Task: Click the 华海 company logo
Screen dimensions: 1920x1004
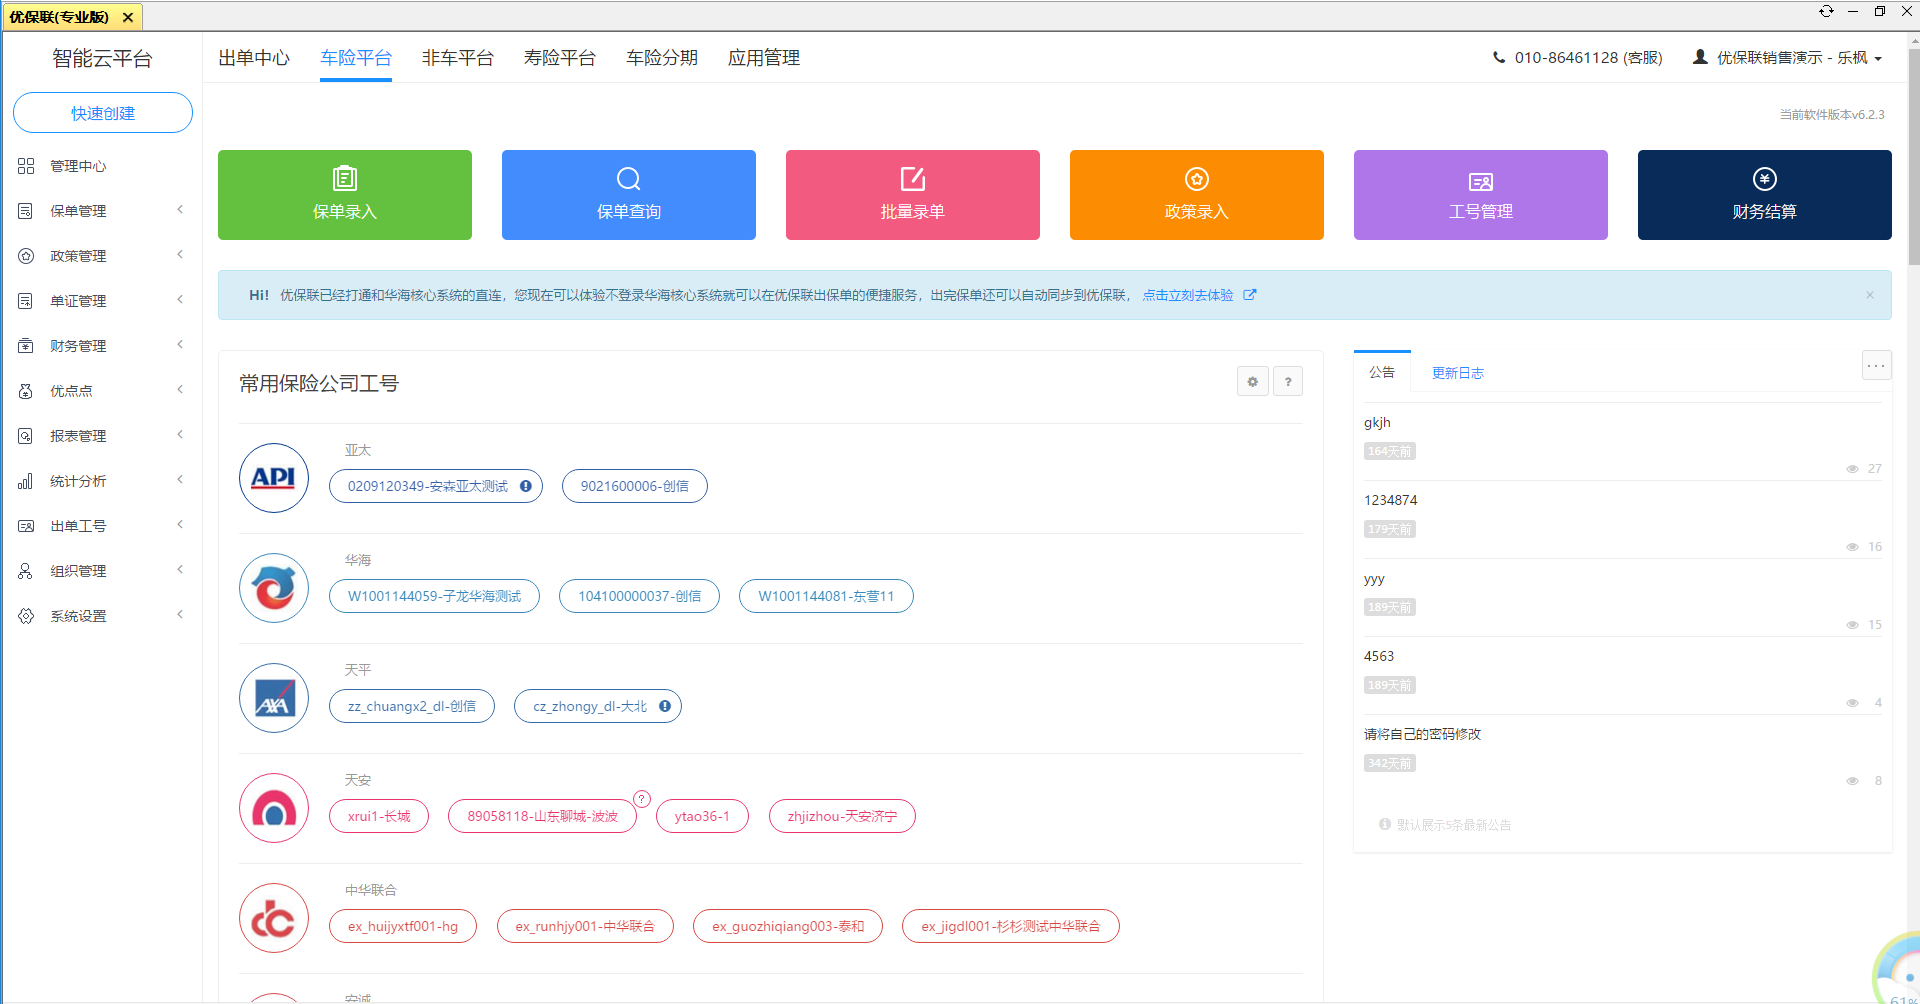Action: click(x=274, y=588)
